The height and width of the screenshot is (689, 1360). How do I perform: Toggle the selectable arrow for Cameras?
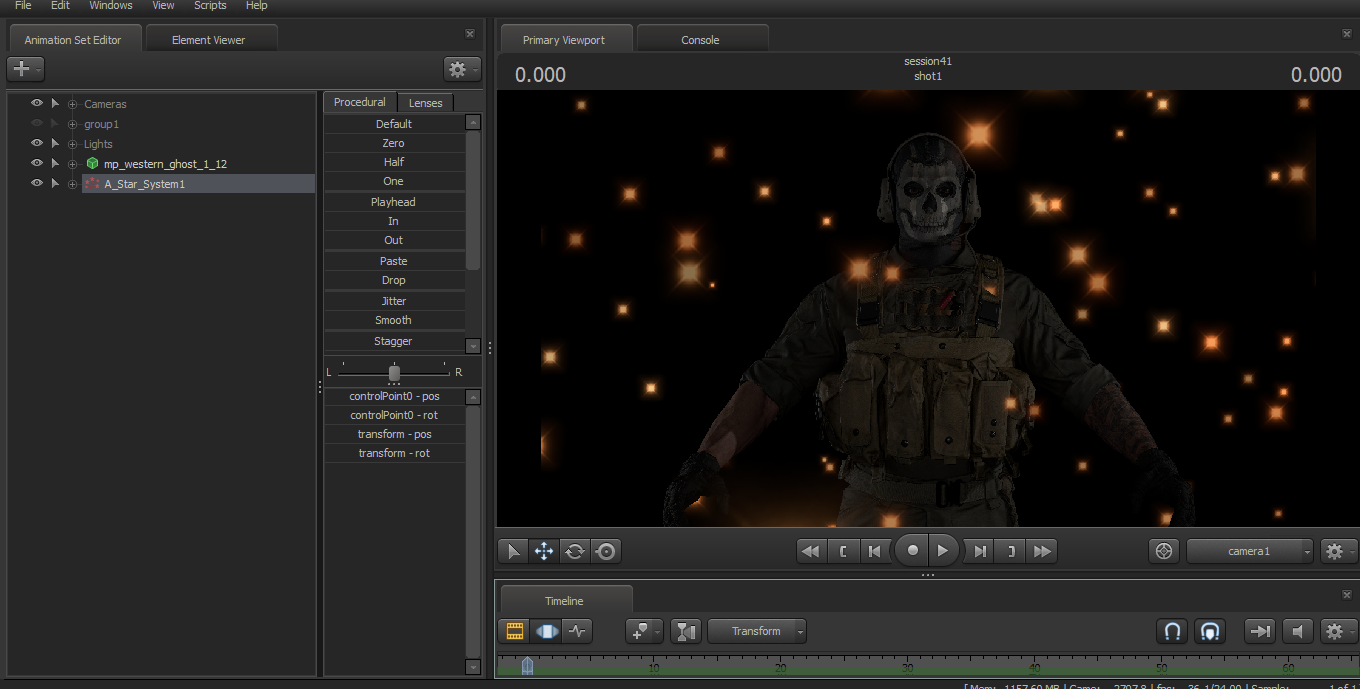click(x=55, y=103)
